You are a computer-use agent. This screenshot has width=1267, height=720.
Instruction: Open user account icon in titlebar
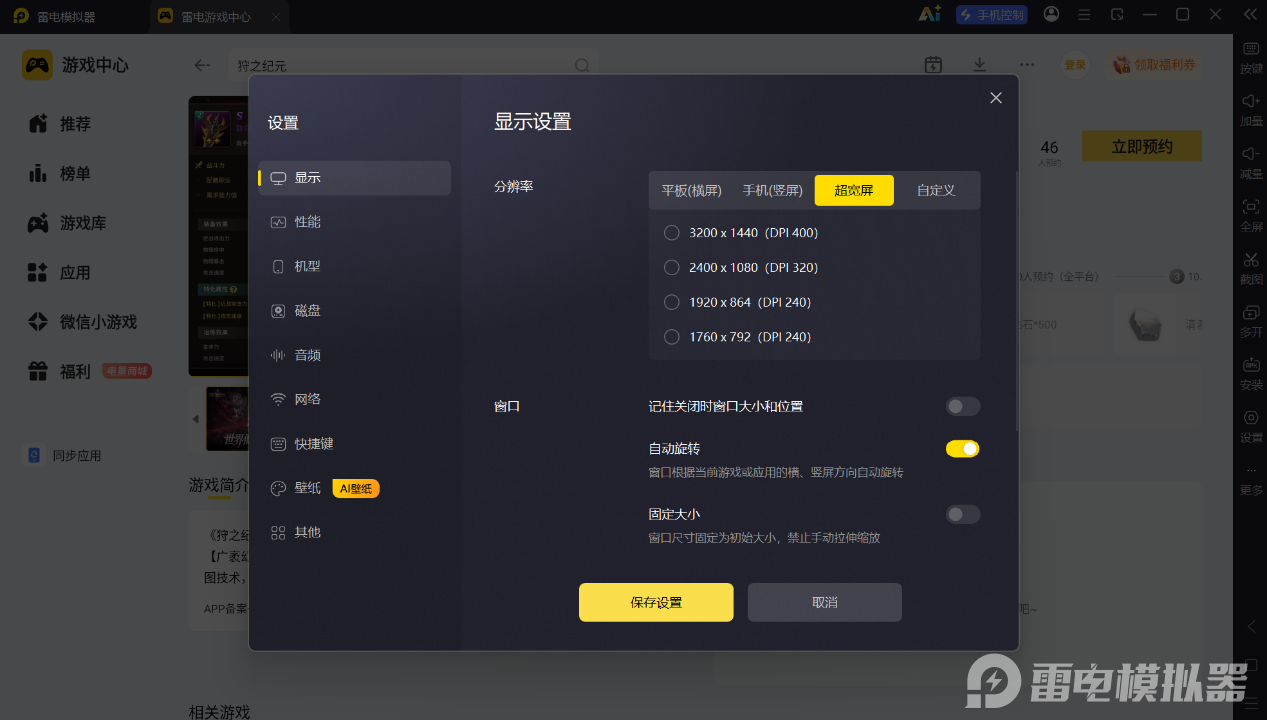[x=1051, y=14]
